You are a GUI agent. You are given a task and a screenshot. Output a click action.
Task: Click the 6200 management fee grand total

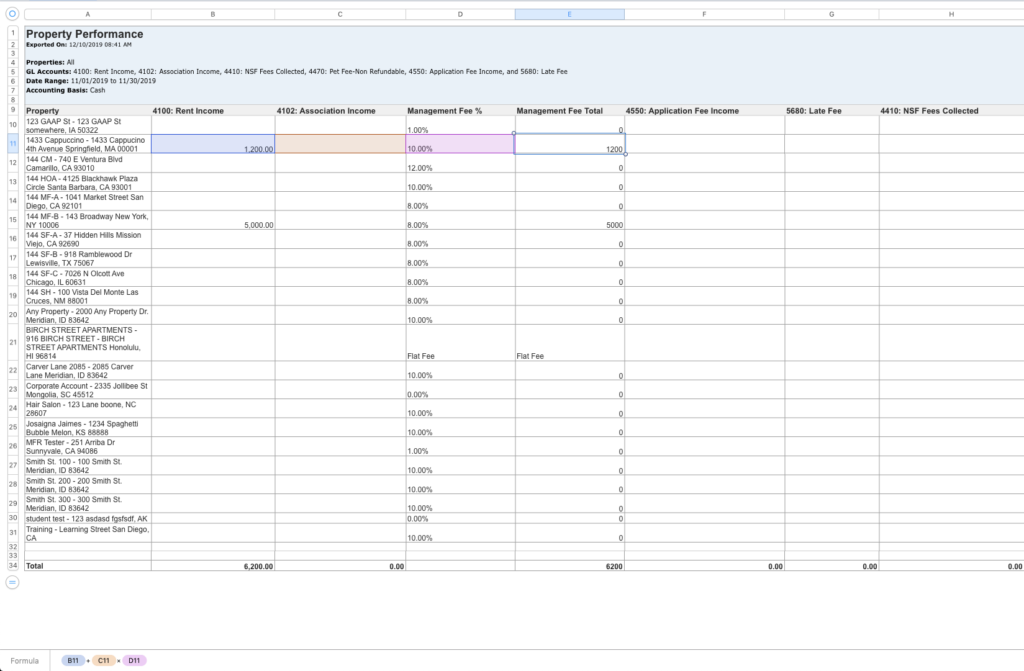[x=569, y=566]
